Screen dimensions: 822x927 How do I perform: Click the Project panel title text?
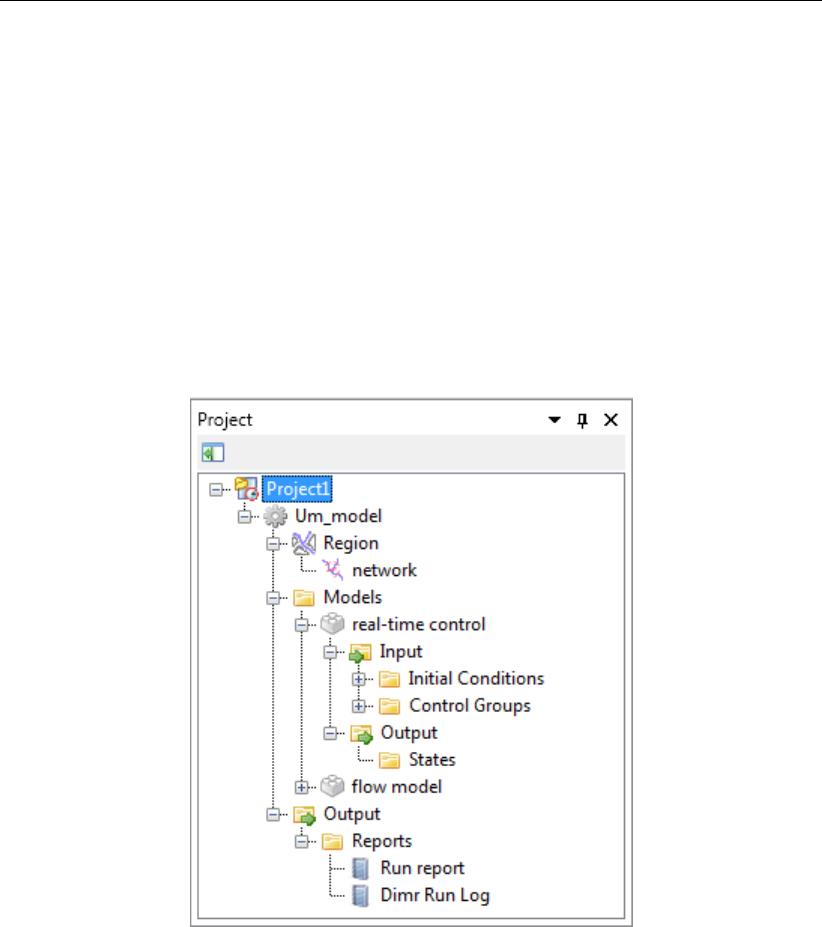click(225, 420)
